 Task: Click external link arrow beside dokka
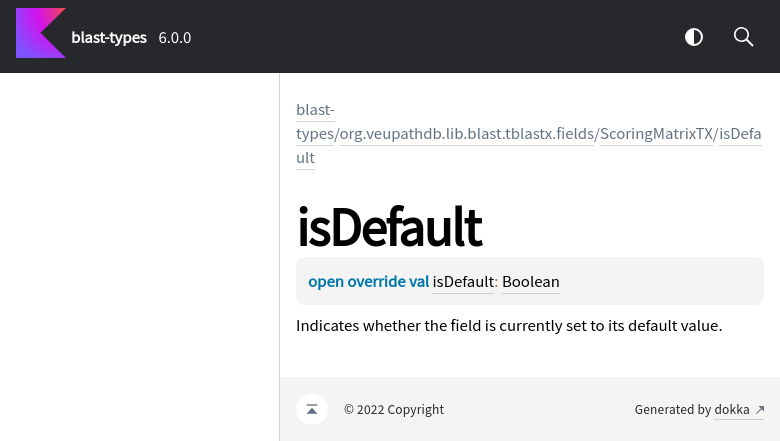coord(760,410)
